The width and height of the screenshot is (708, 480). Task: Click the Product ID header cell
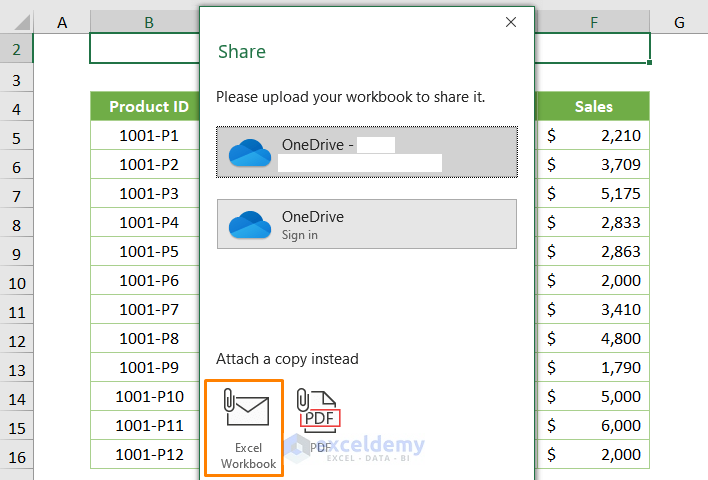[x=148, y=107]
